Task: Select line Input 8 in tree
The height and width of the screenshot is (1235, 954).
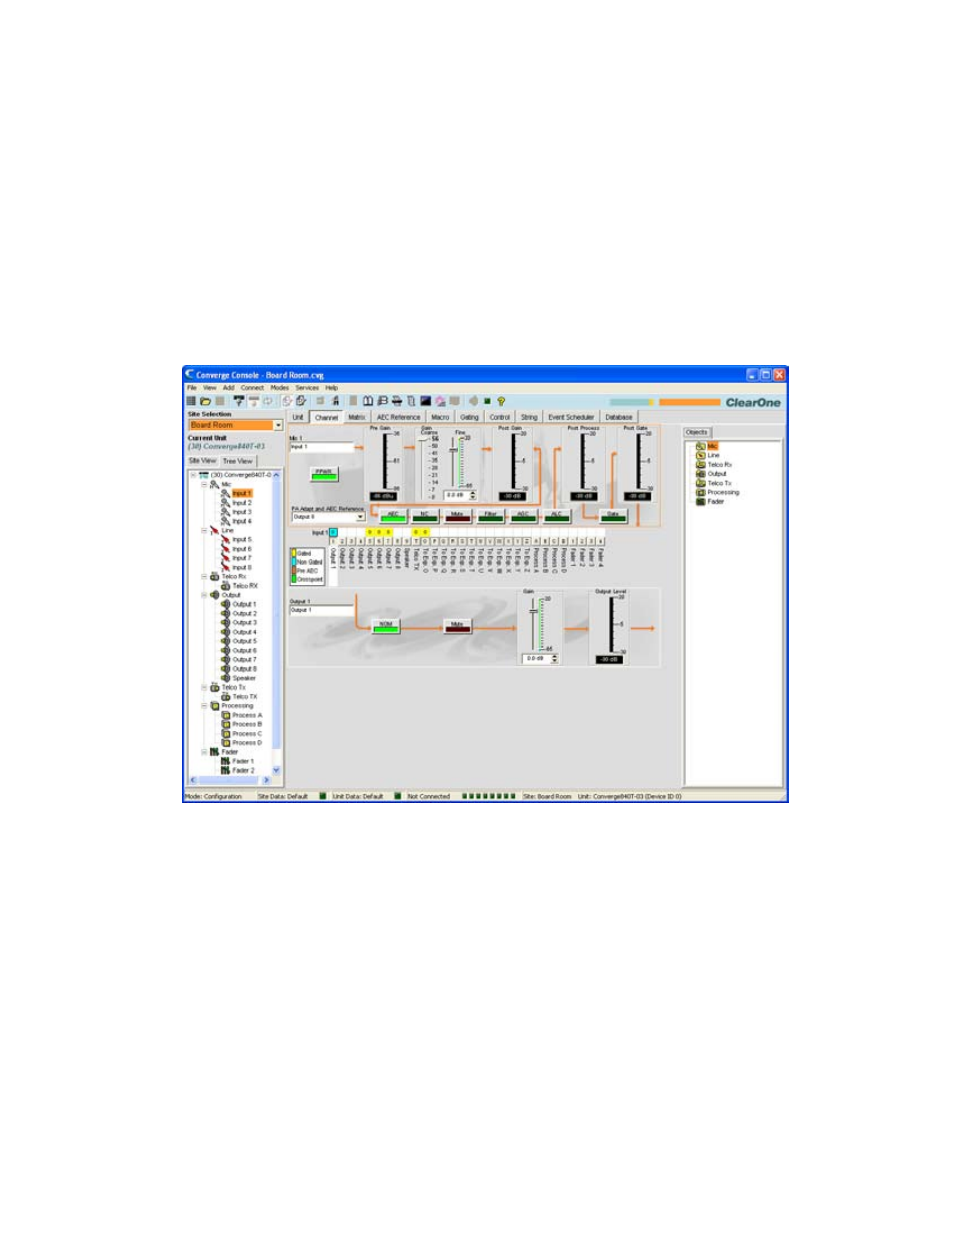Action: coord(242,568)
